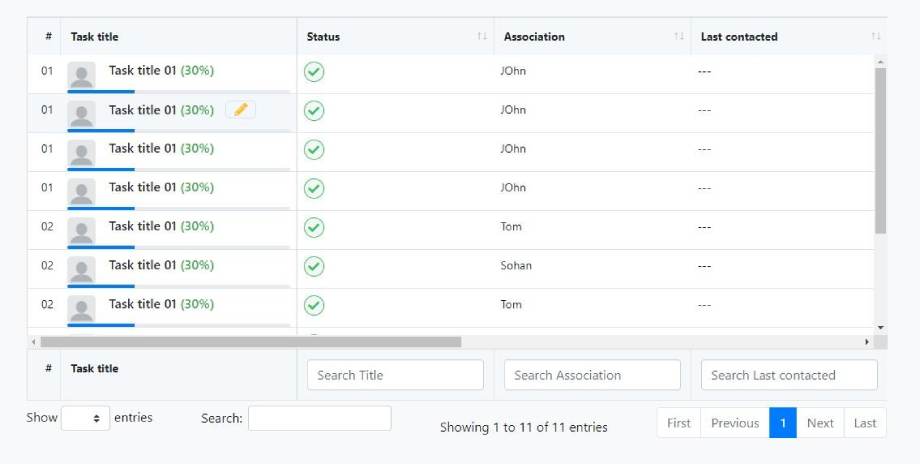This screenshot has width=920, height=464.
Task: Click the horizontal scrollbar right arrow
Action: click(x=866, y=342)
